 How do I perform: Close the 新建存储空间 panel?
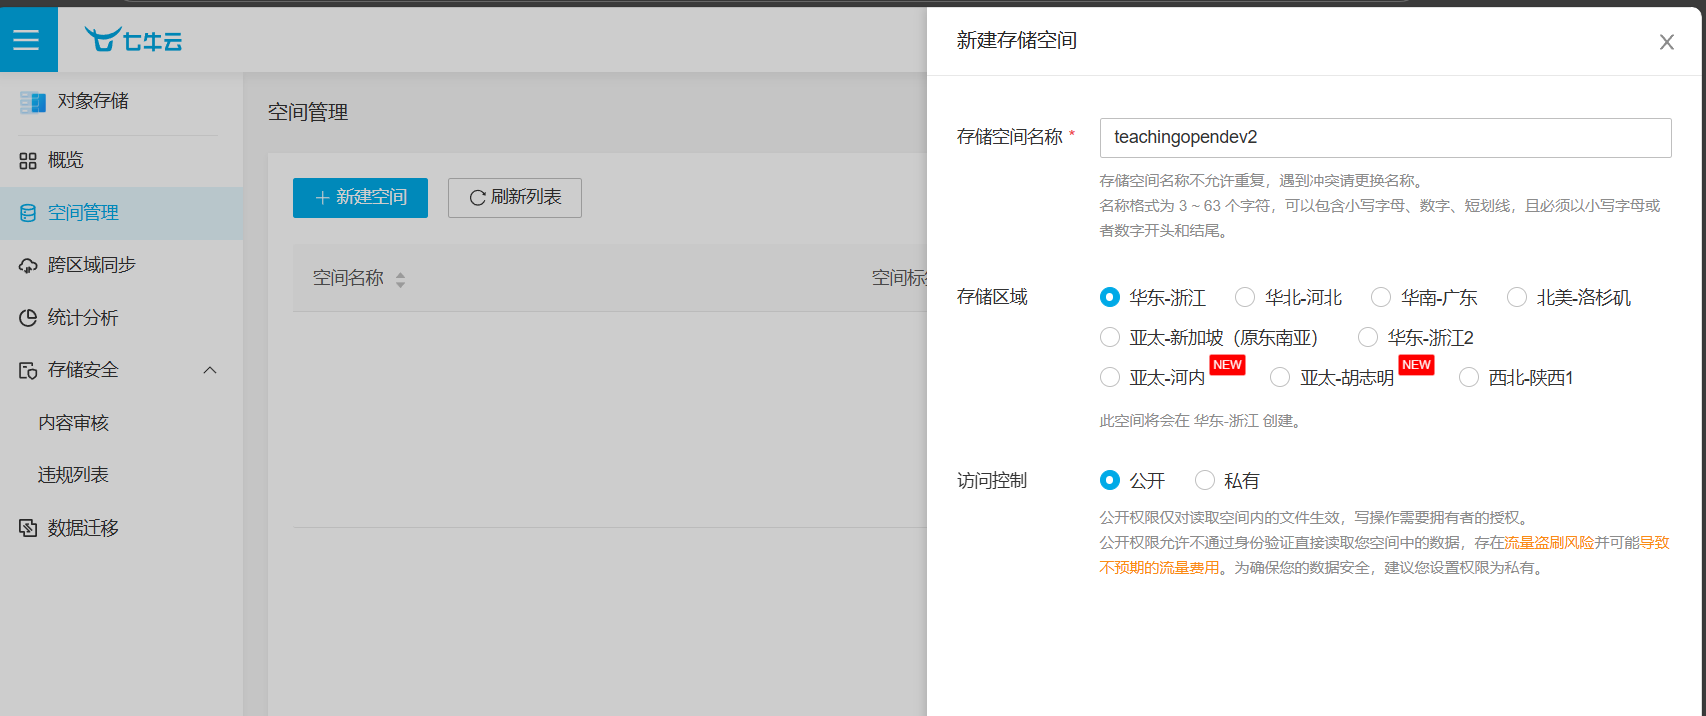(1666, 42)
